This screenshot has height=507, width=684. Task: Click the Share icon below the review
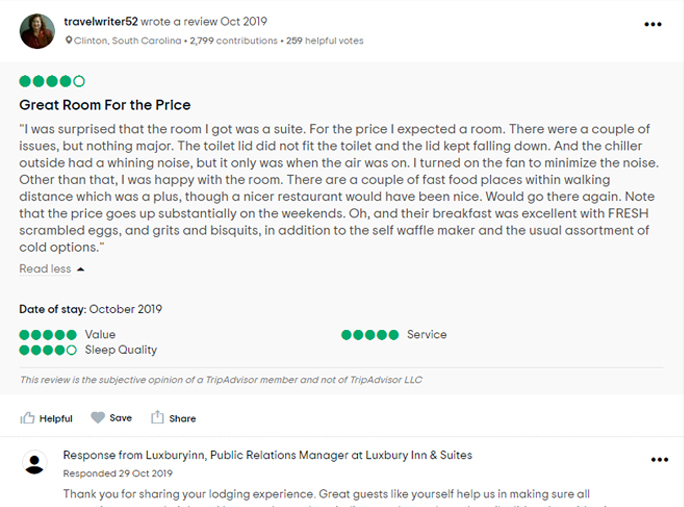click(x=157, y=418)
